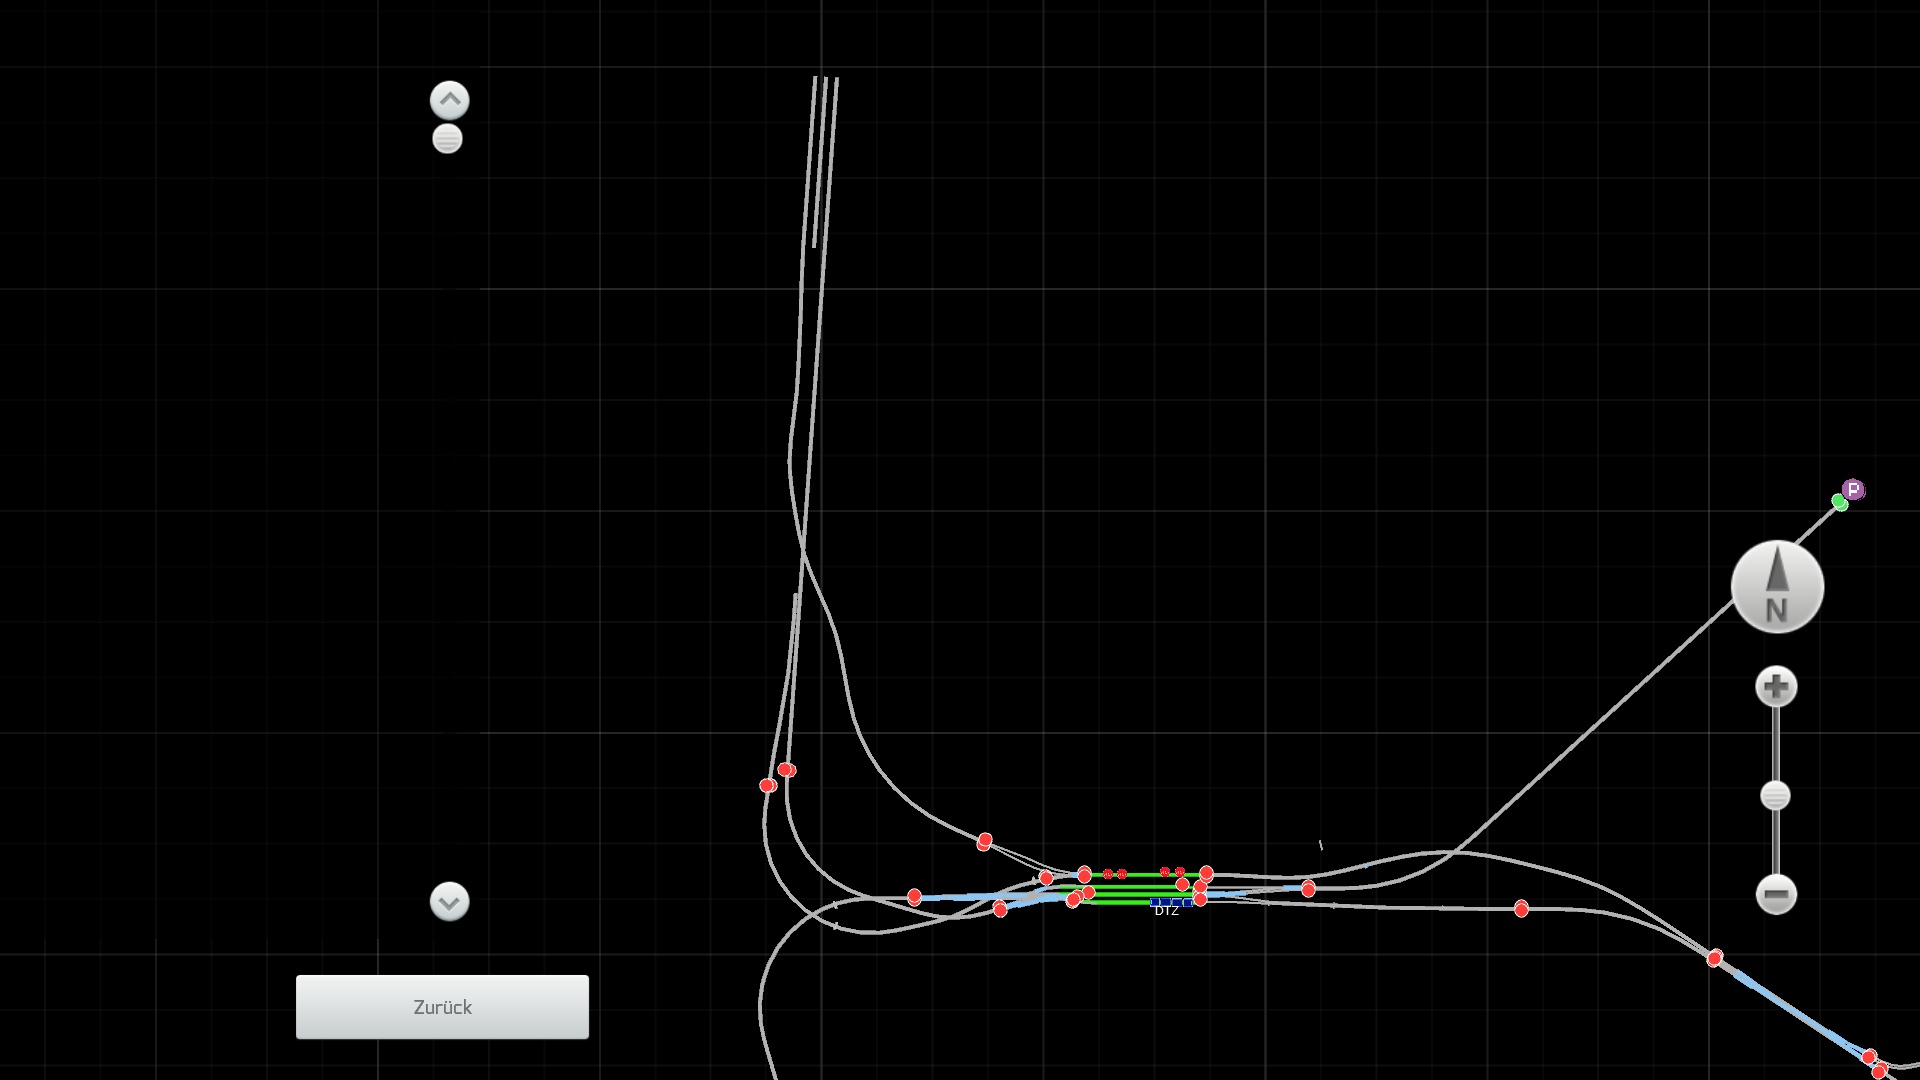Click the zoom slider handle

point(1775,796)
